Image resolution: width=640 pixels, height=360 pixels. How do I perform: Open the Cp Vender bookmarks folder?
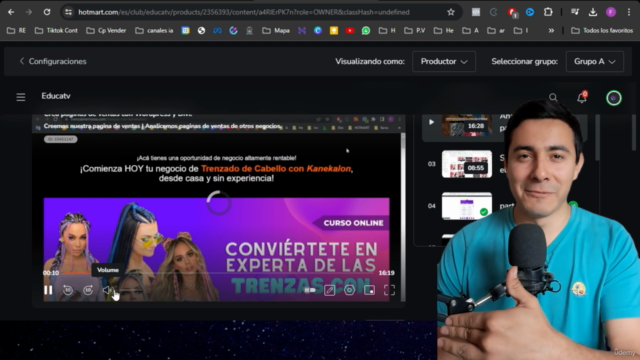[x=106, y=31]
